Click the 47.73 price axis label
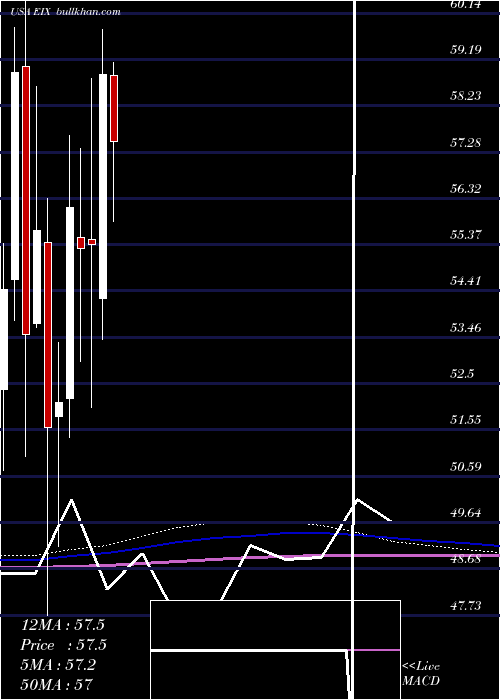The width and height of the screenshot is (500, 700). click(465, 605)
